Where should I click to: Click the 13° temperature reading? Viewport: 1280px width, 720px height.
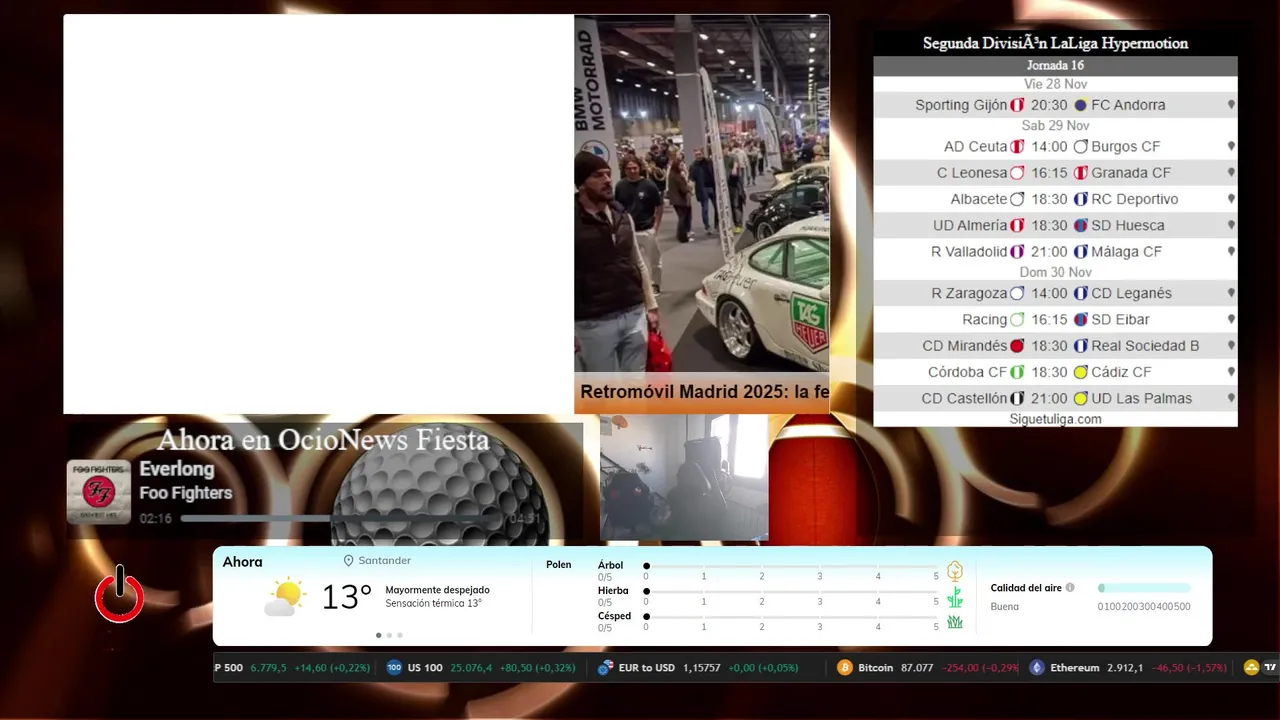346,597
